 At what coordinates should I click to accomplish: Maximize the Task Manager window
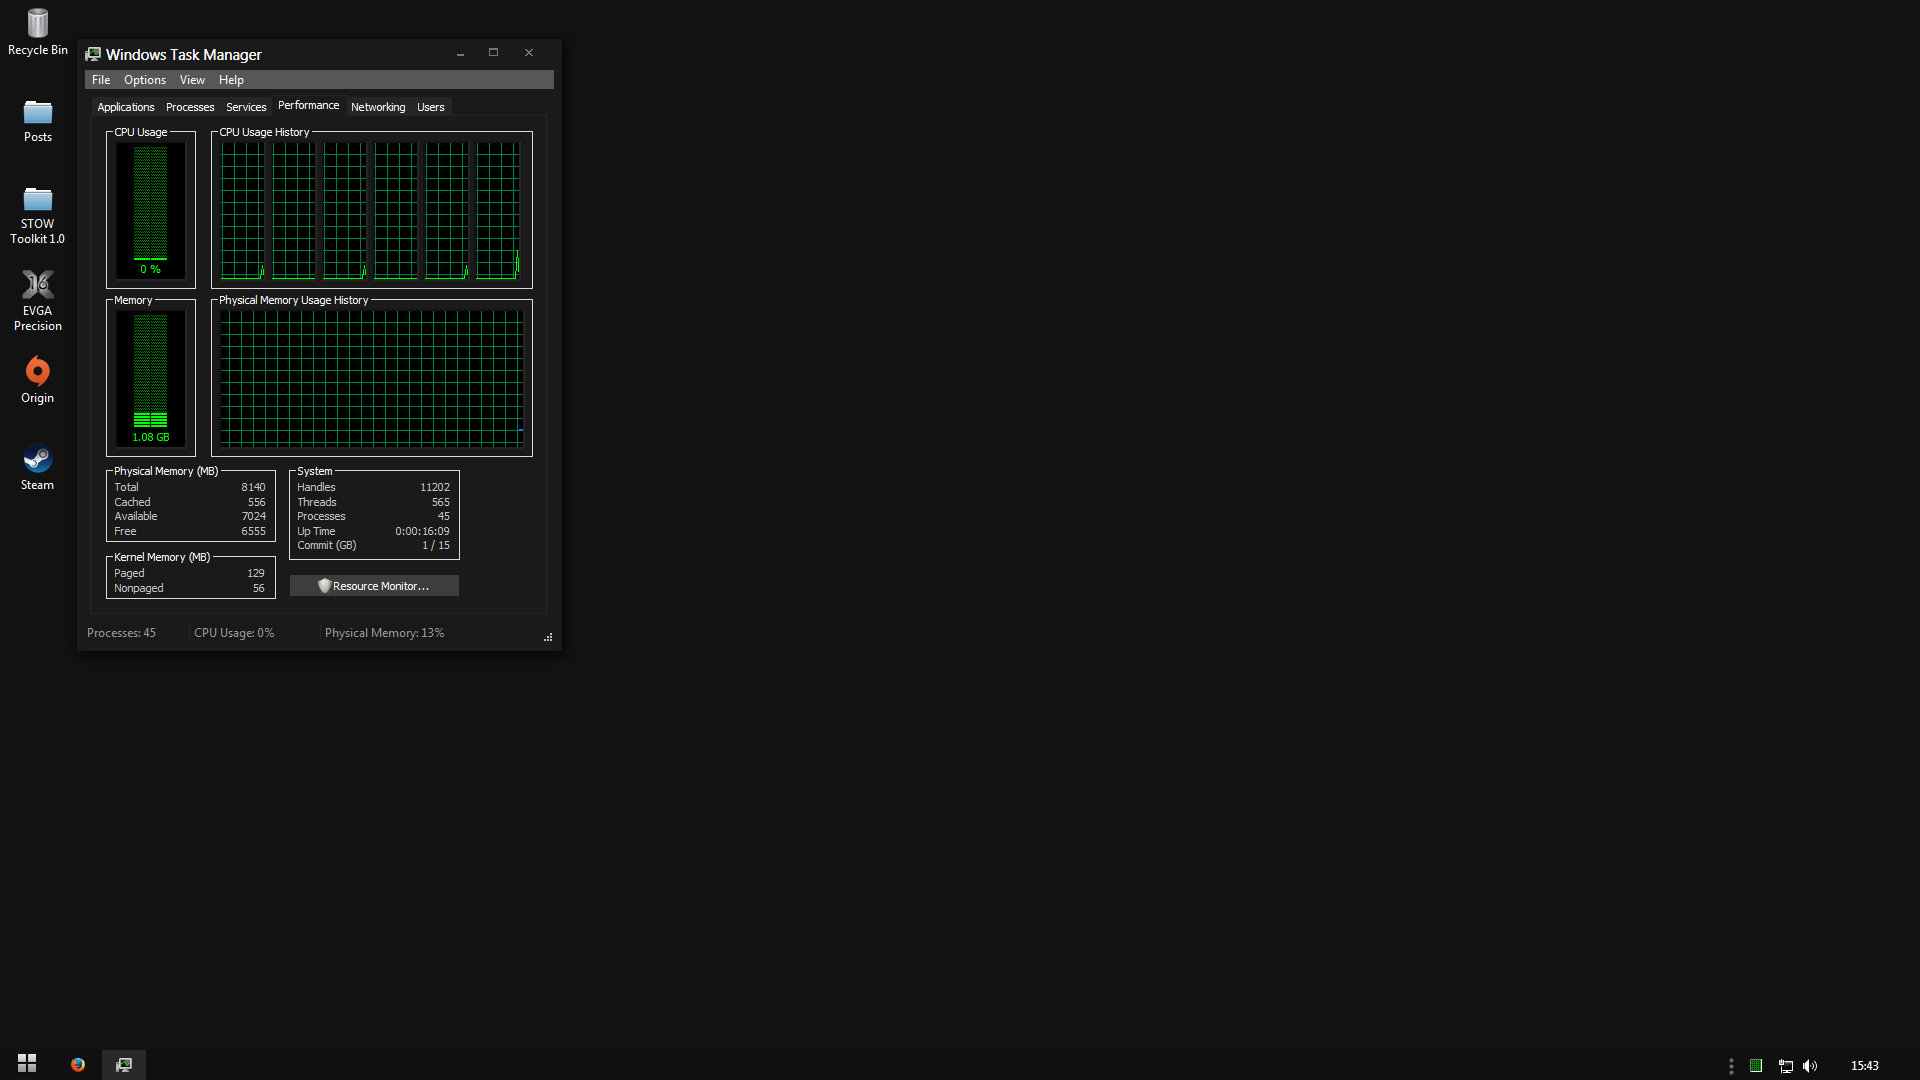493,53
